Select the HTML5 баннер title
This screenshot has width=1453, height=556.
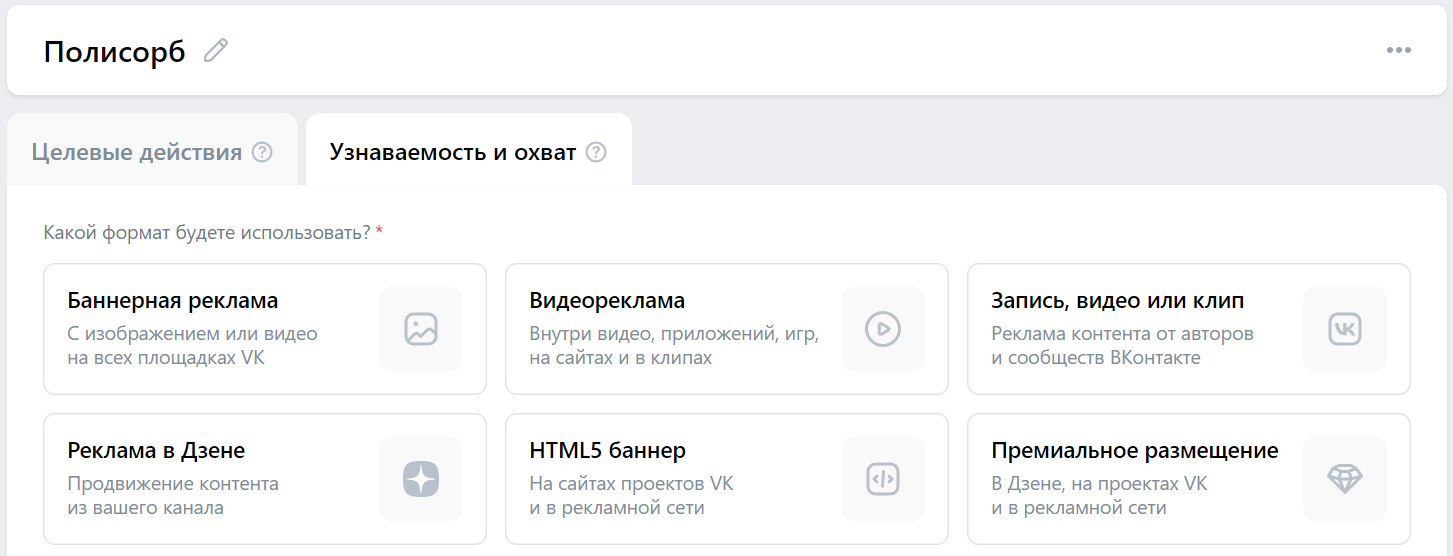click(608, 451)
